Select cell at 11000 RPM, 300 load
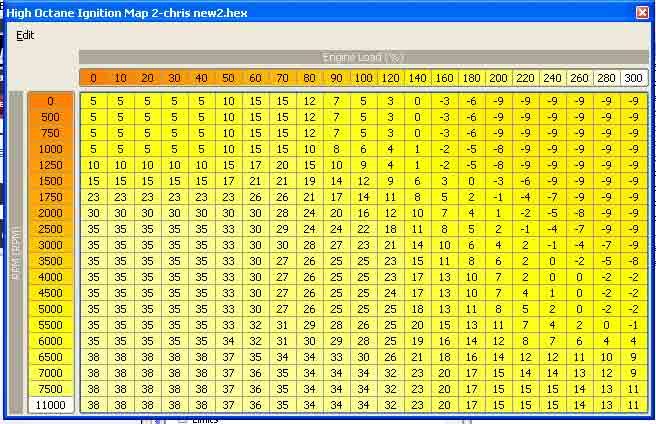Image resolution: width=656 pixels, height=424 pixels. 633,405
